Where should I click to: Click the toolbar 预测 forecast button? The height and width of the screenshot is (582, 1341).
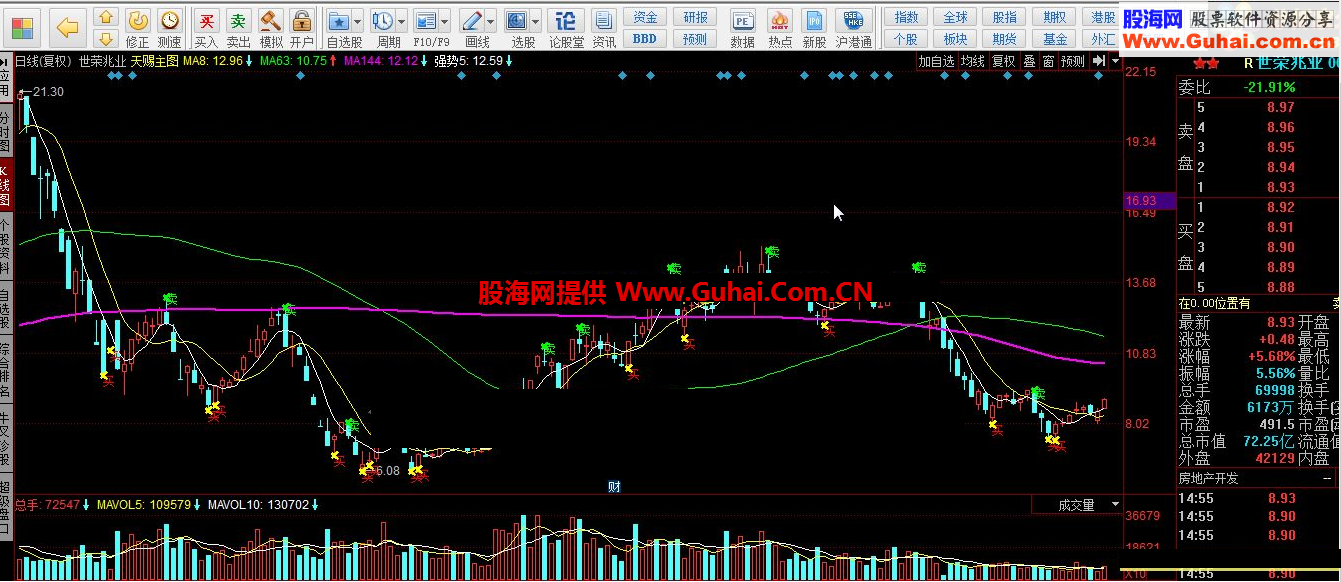tap(696, 38)
